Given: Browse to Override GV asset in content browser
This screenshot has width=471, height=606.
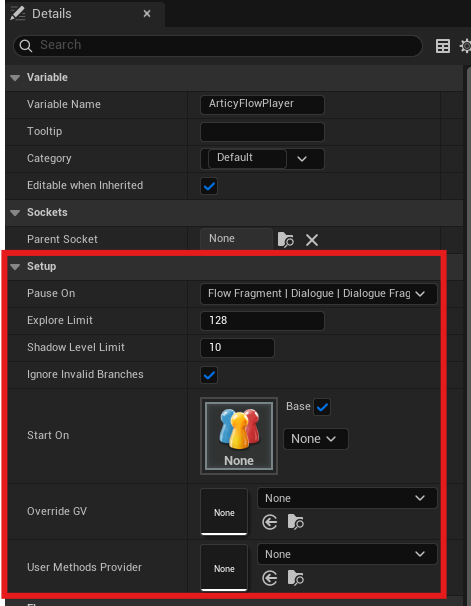Looking at the screenshot, I should point(296,522).
